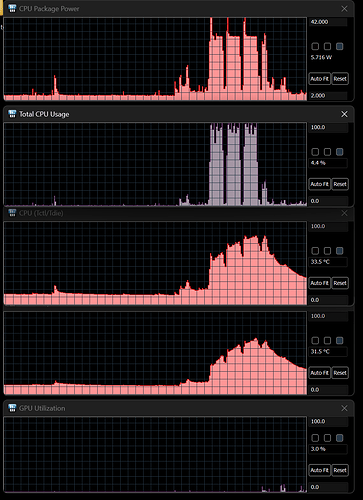The image size is (363, 500).
Task: Click the CPU Package Power window icon
Action: tap(12, 9)
